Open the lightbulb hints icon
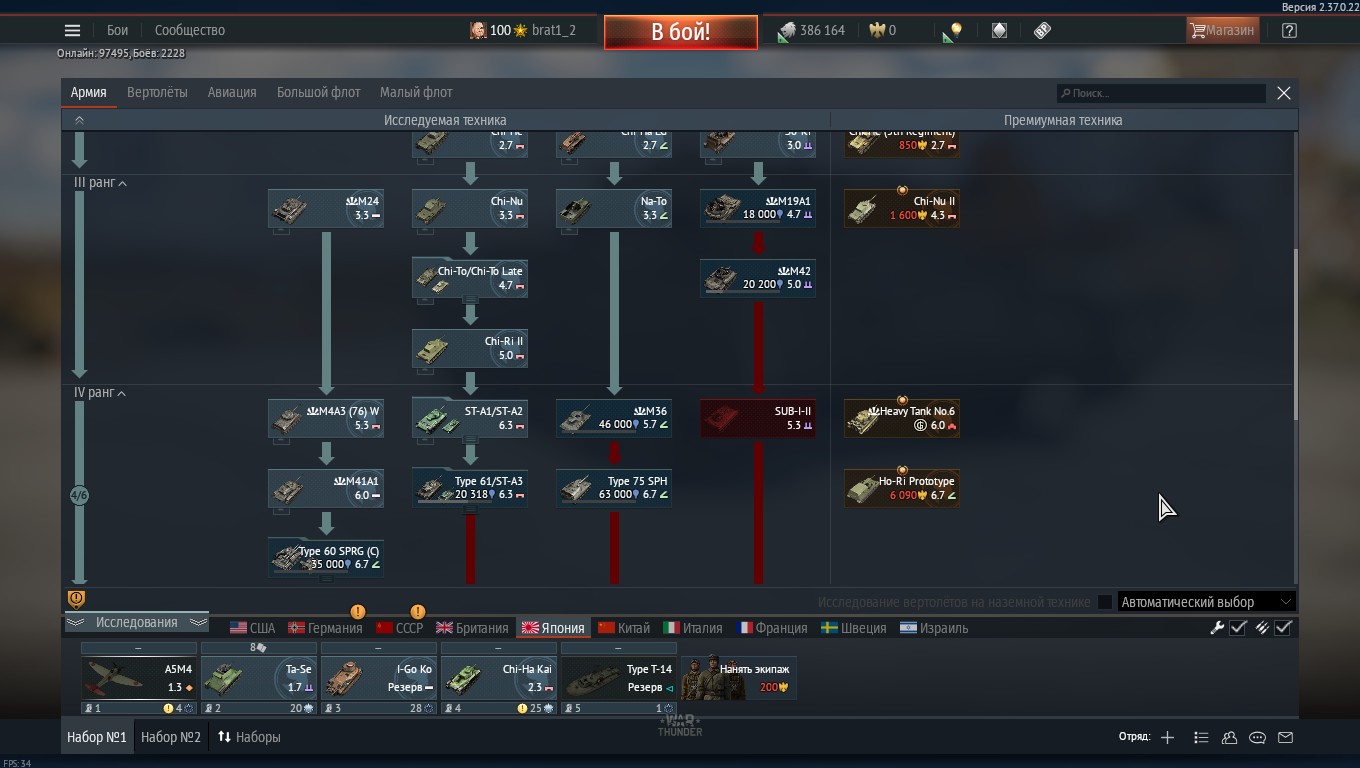 (953, 31)
